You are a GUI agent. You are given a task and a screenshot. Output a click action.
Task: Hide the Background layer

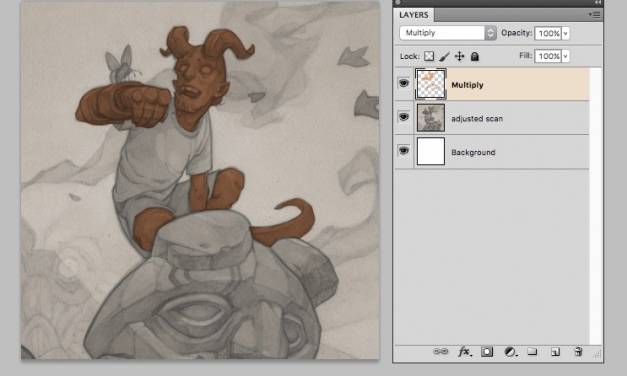pos(404,150)
